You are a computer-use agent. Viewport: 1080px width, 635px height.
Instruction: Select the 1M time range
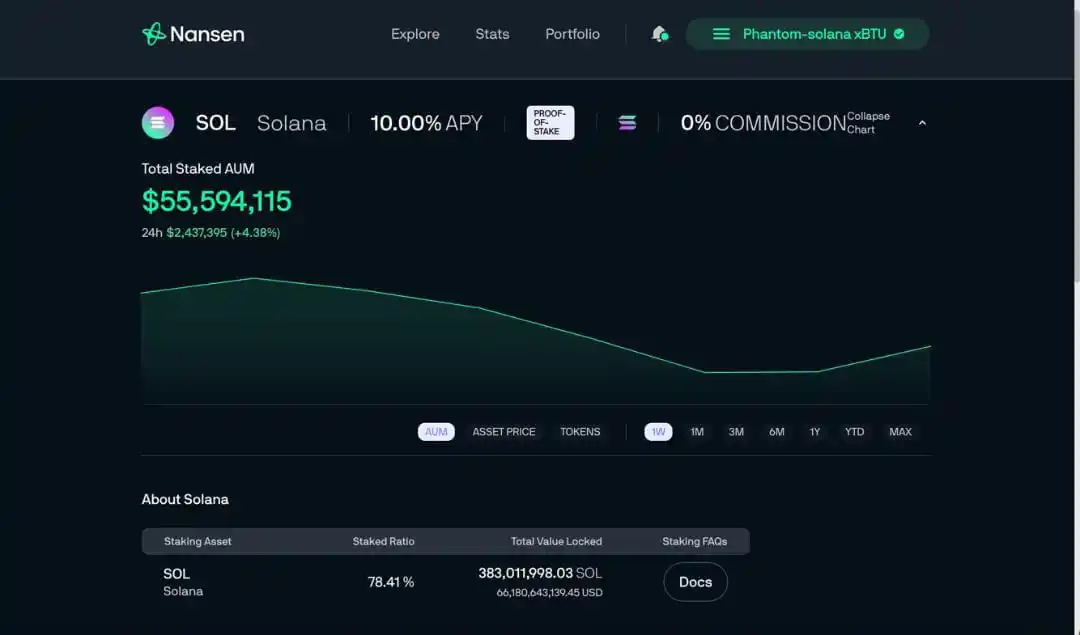click(x=697, y=432)
